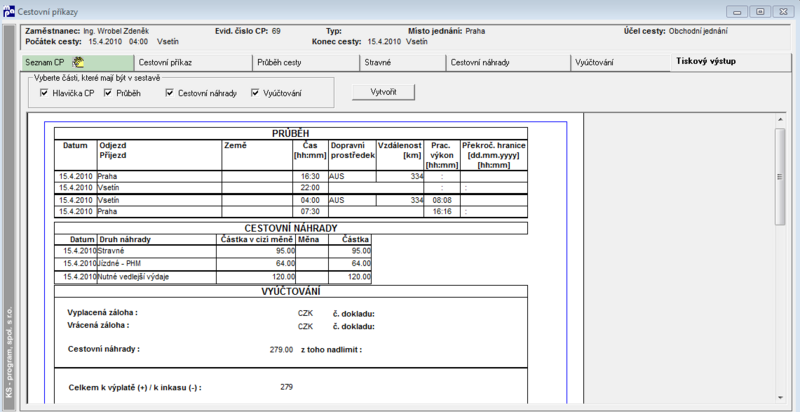Screen dimensions: 800x412
Task: Click the 08:08 Prac. výkon value
Action: pyautogui.click(x=442, y=200)
